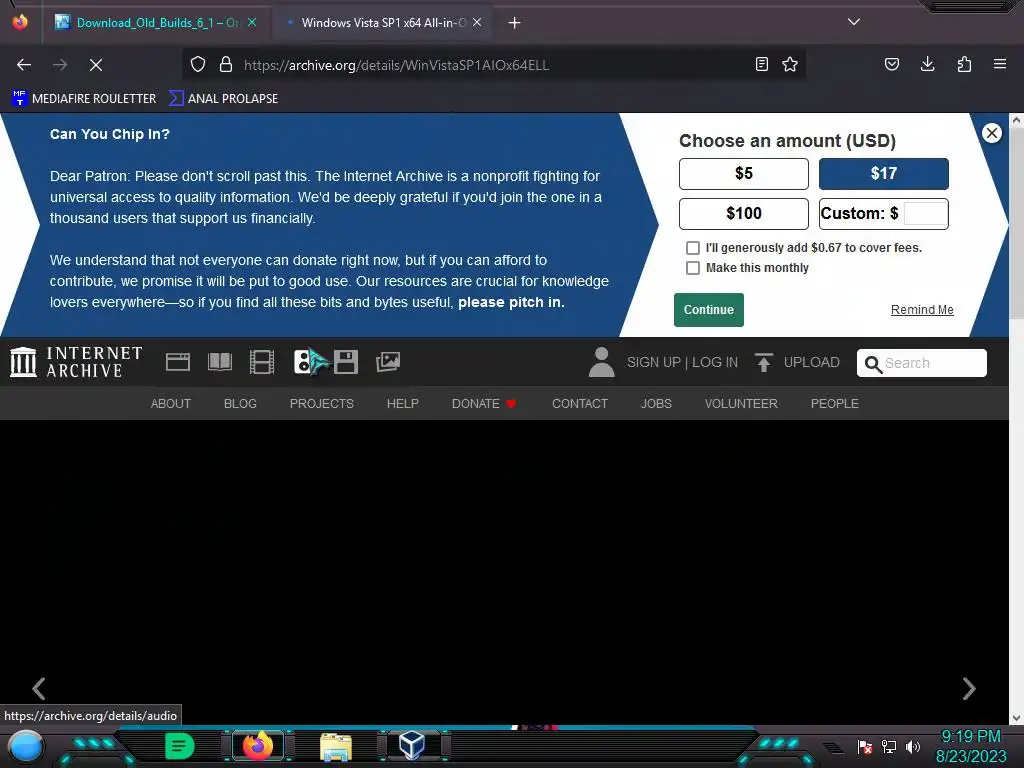List all tabs dropdown arrow

click(854, 22)
